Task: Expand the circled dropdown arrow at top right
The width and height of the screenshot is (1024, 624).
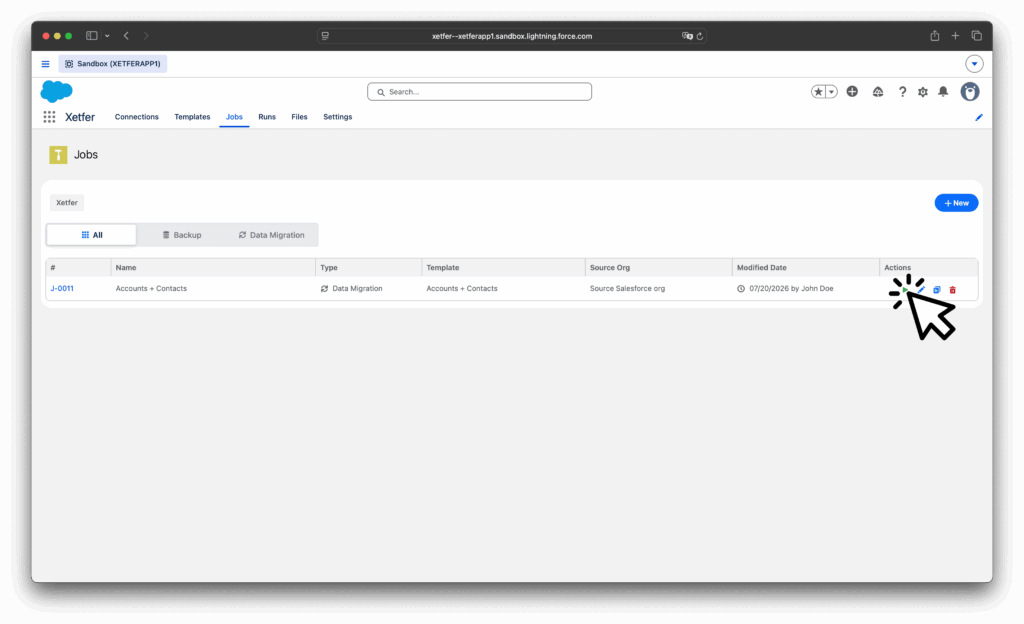Action: click(x=974, y=64)
